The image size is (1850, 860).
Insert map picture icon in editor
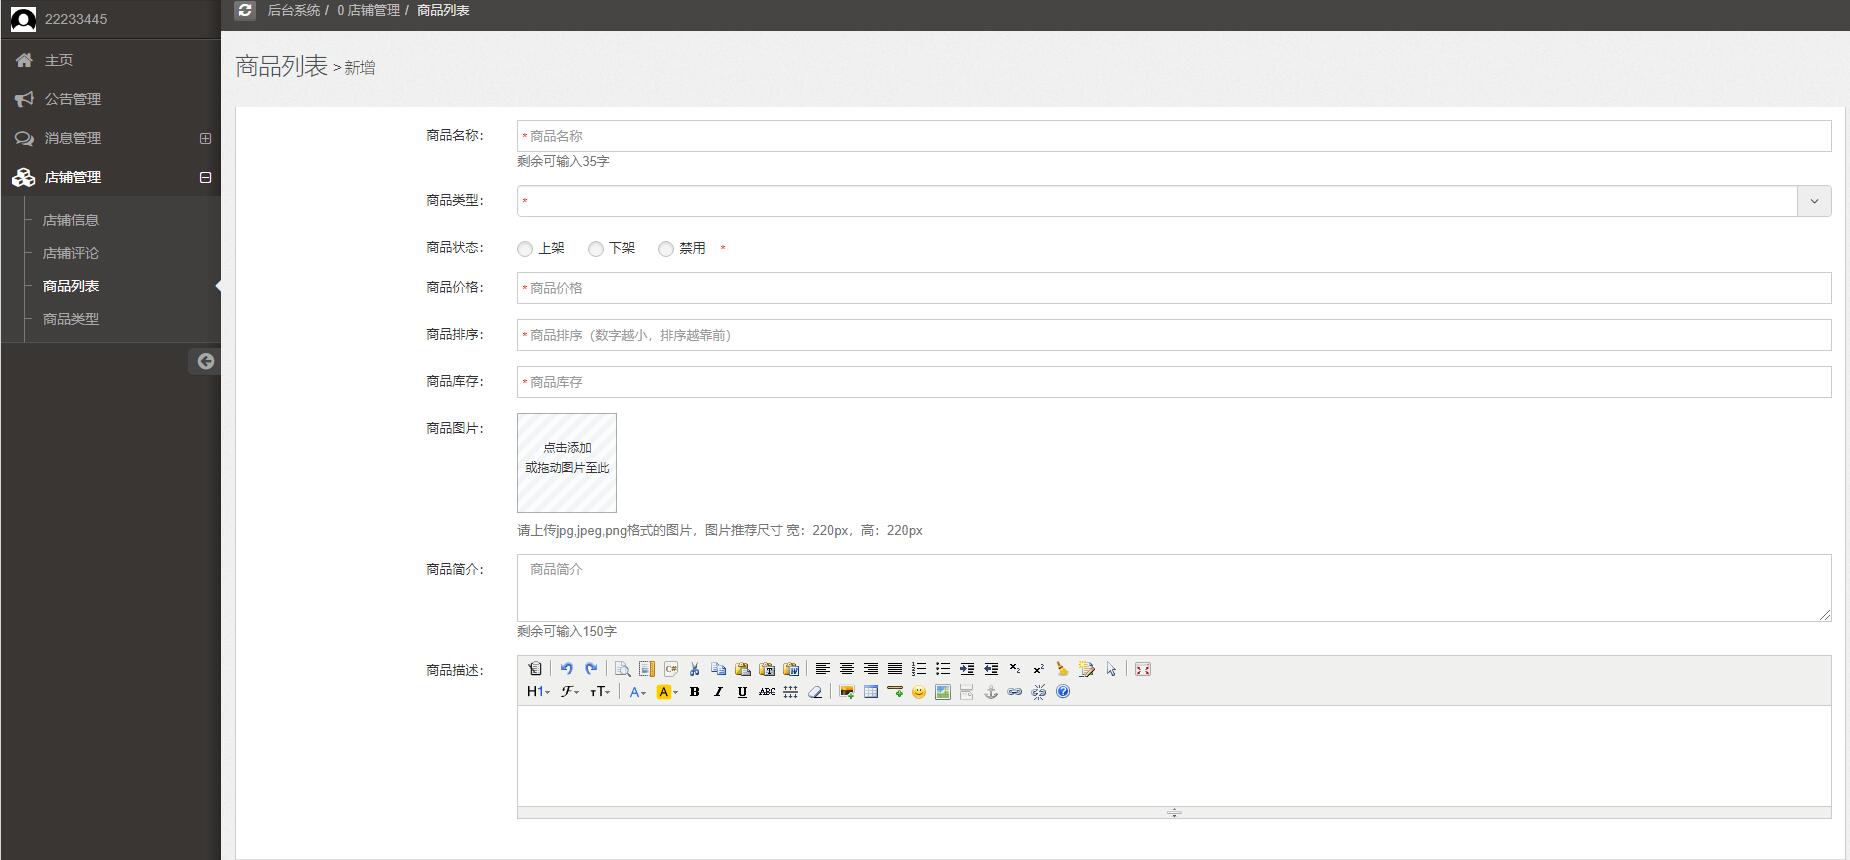tap(942, 692)
